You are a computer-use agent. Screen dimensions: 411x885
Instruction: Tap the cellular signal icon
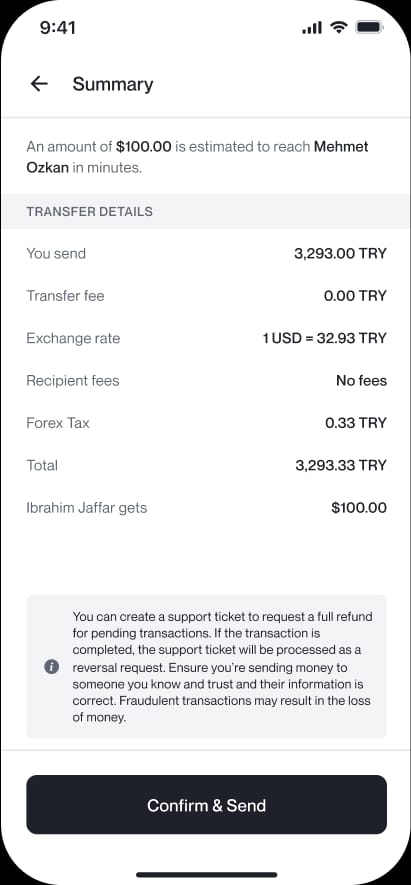(x=312, y=27)
